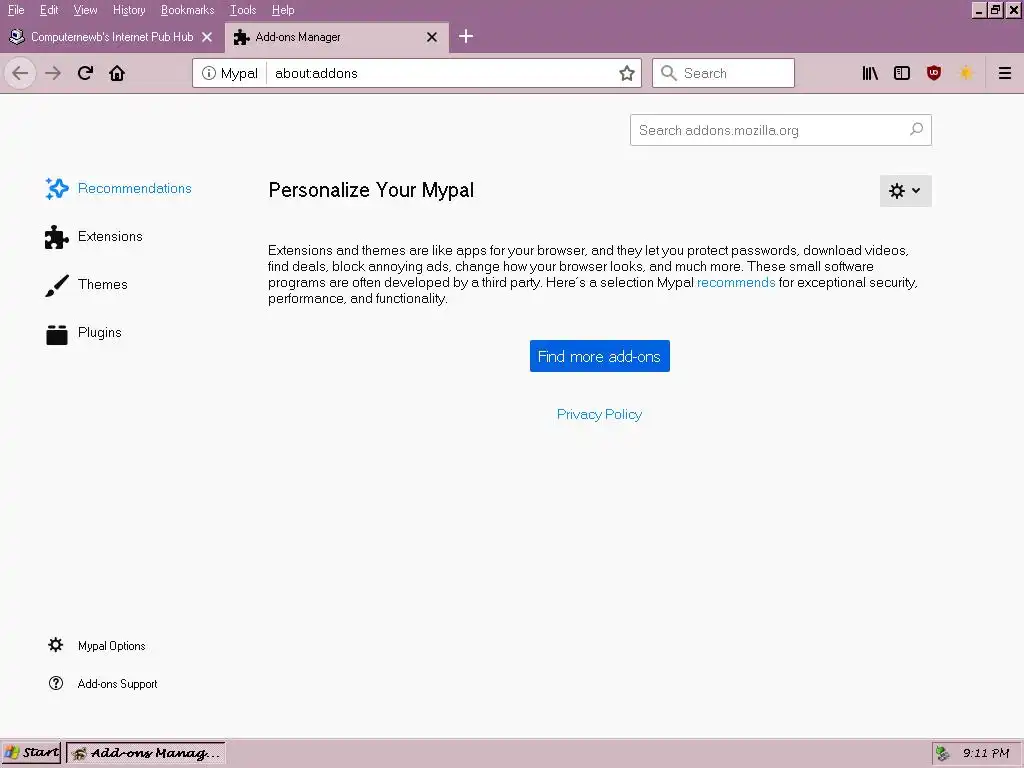
Task: Open the hamburger application menu
Action: [x=1004, y=73]
